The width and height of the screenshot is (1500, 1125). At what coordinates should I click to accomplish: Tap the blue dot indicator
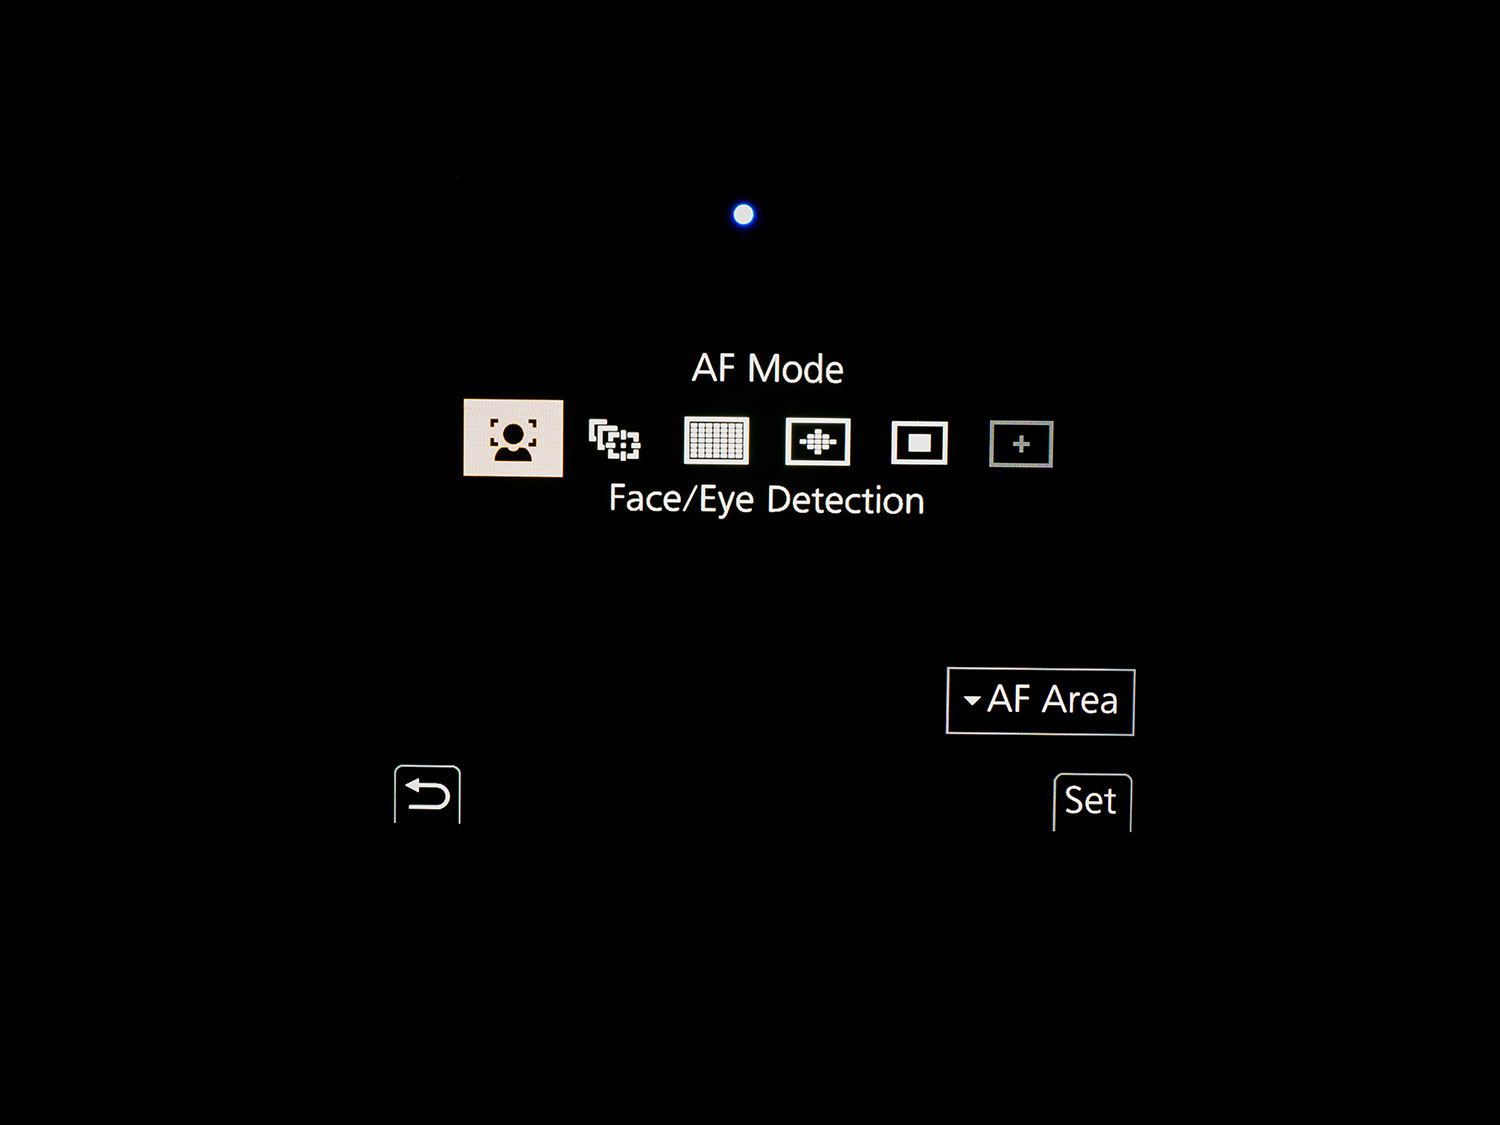[x=743, y=214]
